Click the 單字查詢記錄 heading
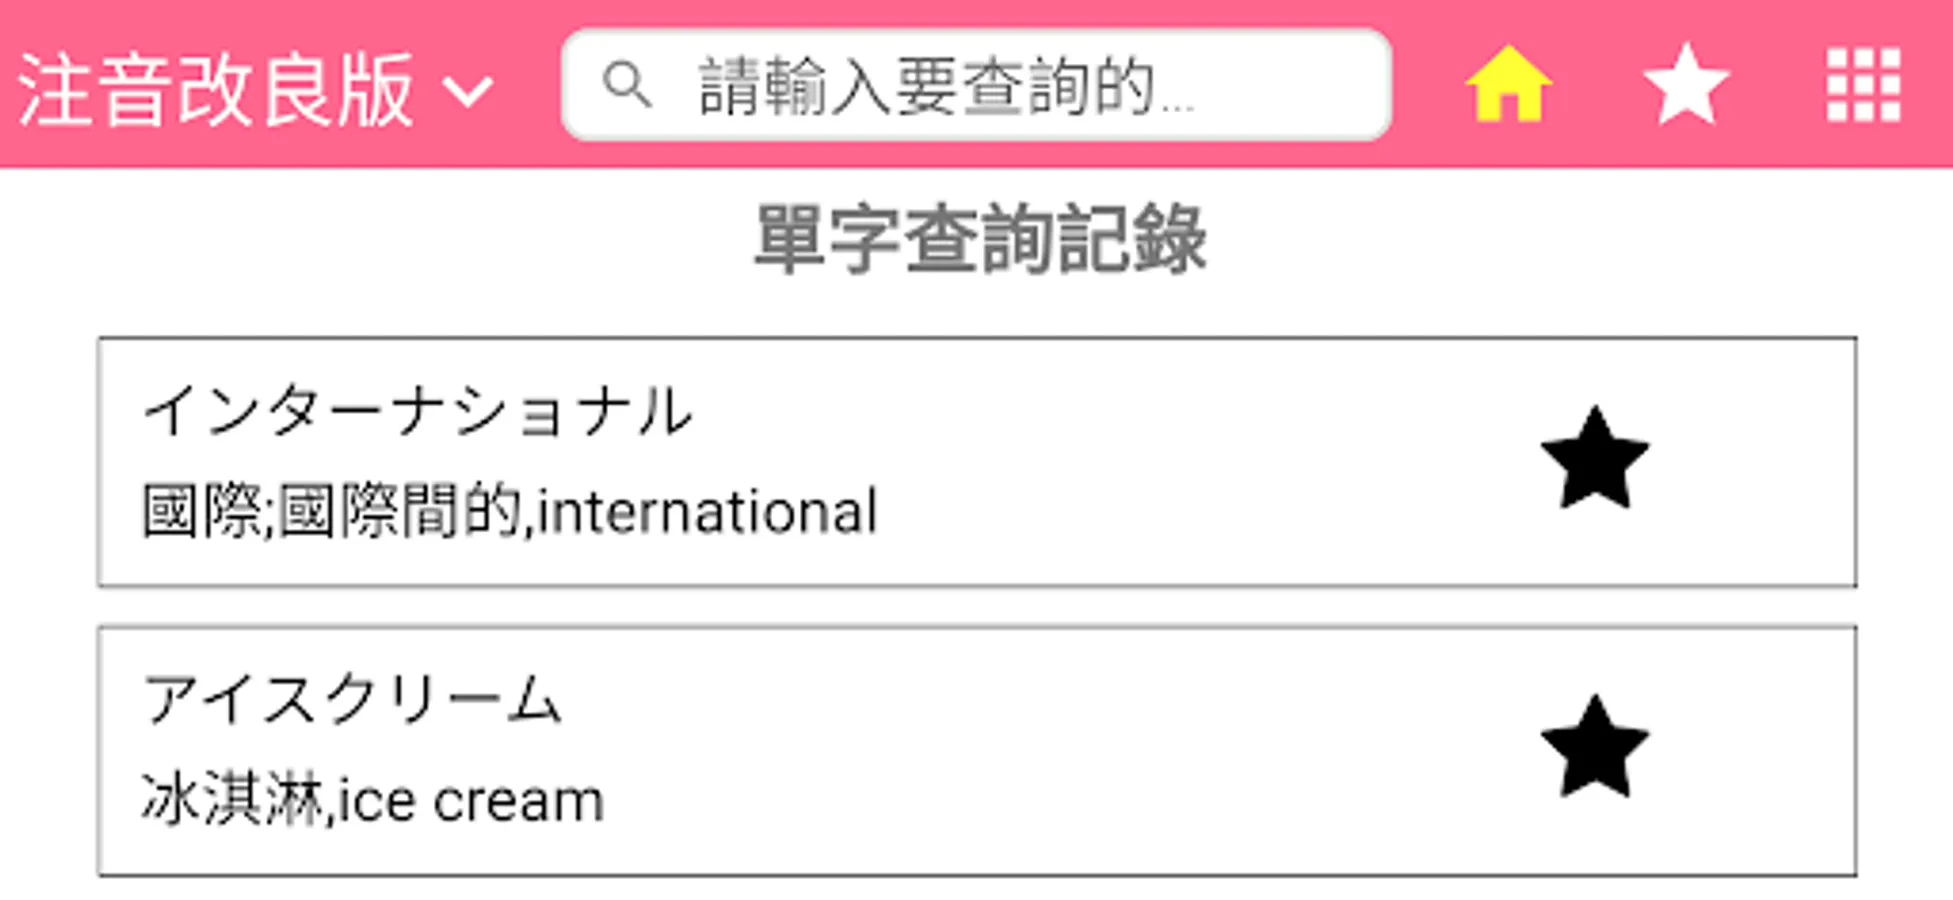 (x=979, y=239)
